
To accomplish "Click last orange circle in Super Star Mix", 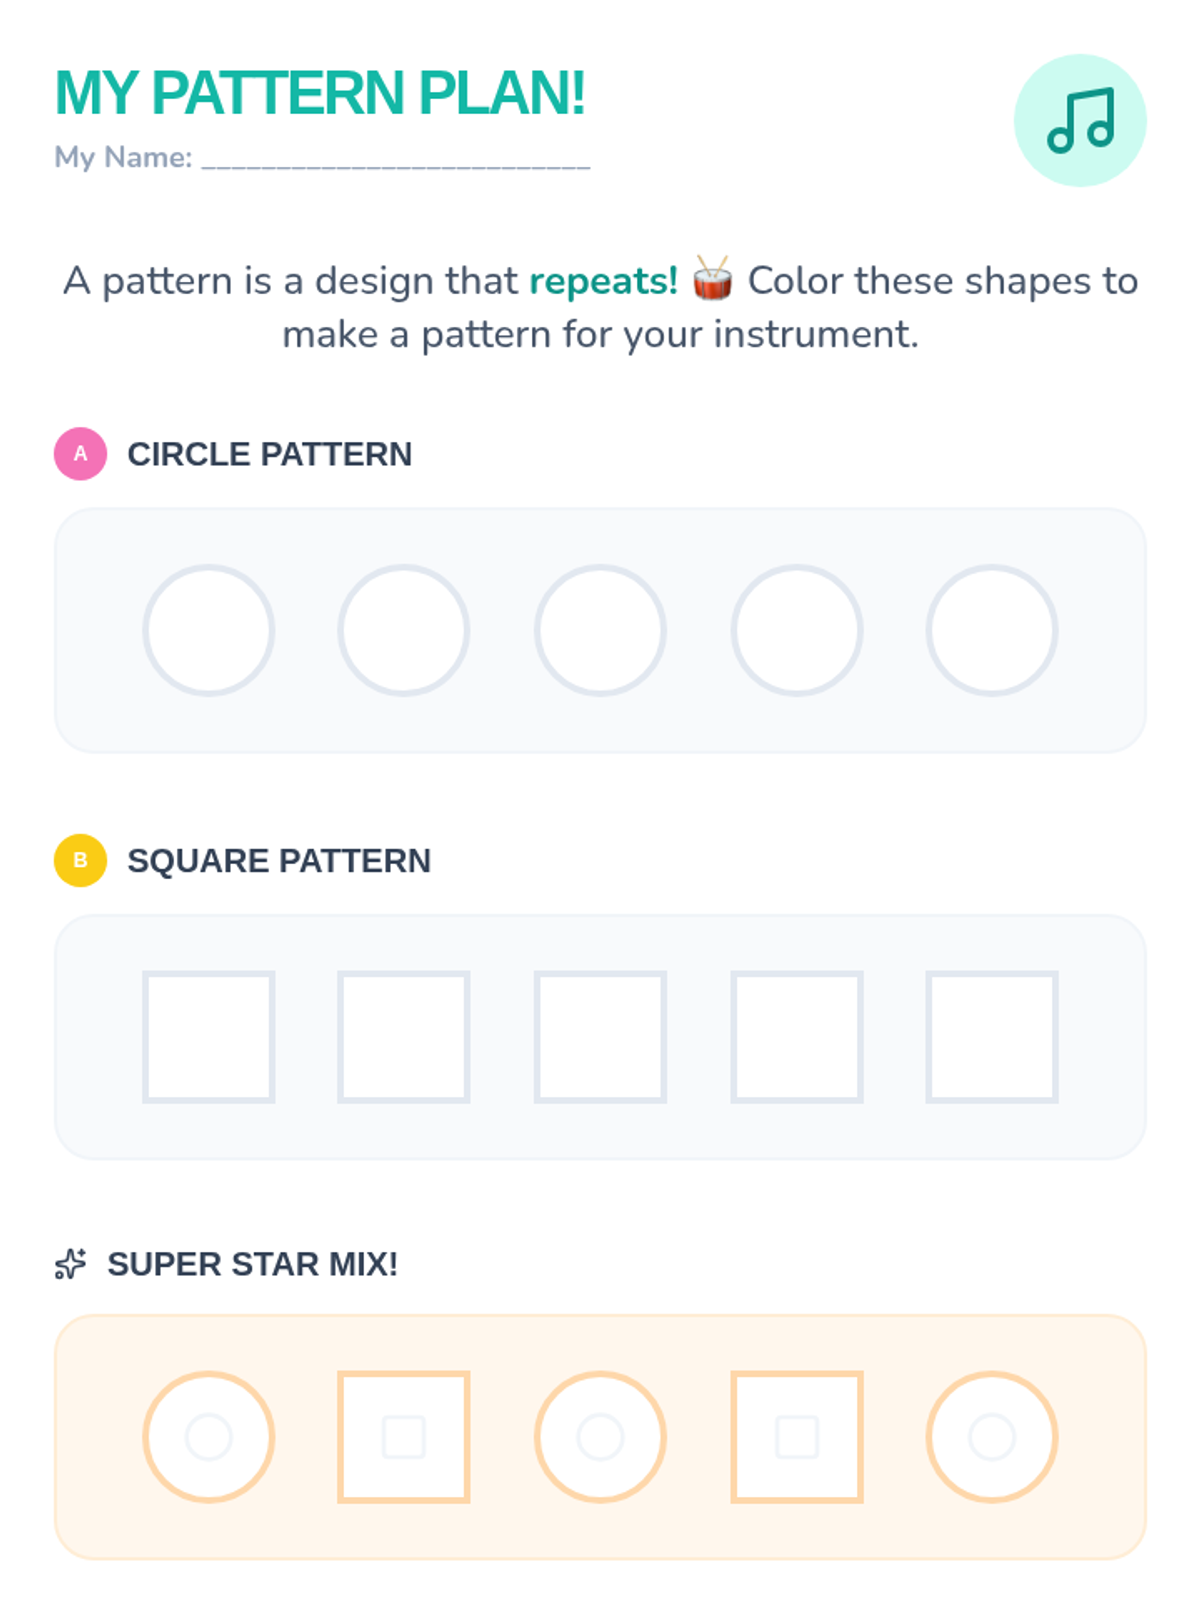I will (x=991, y=1437).
